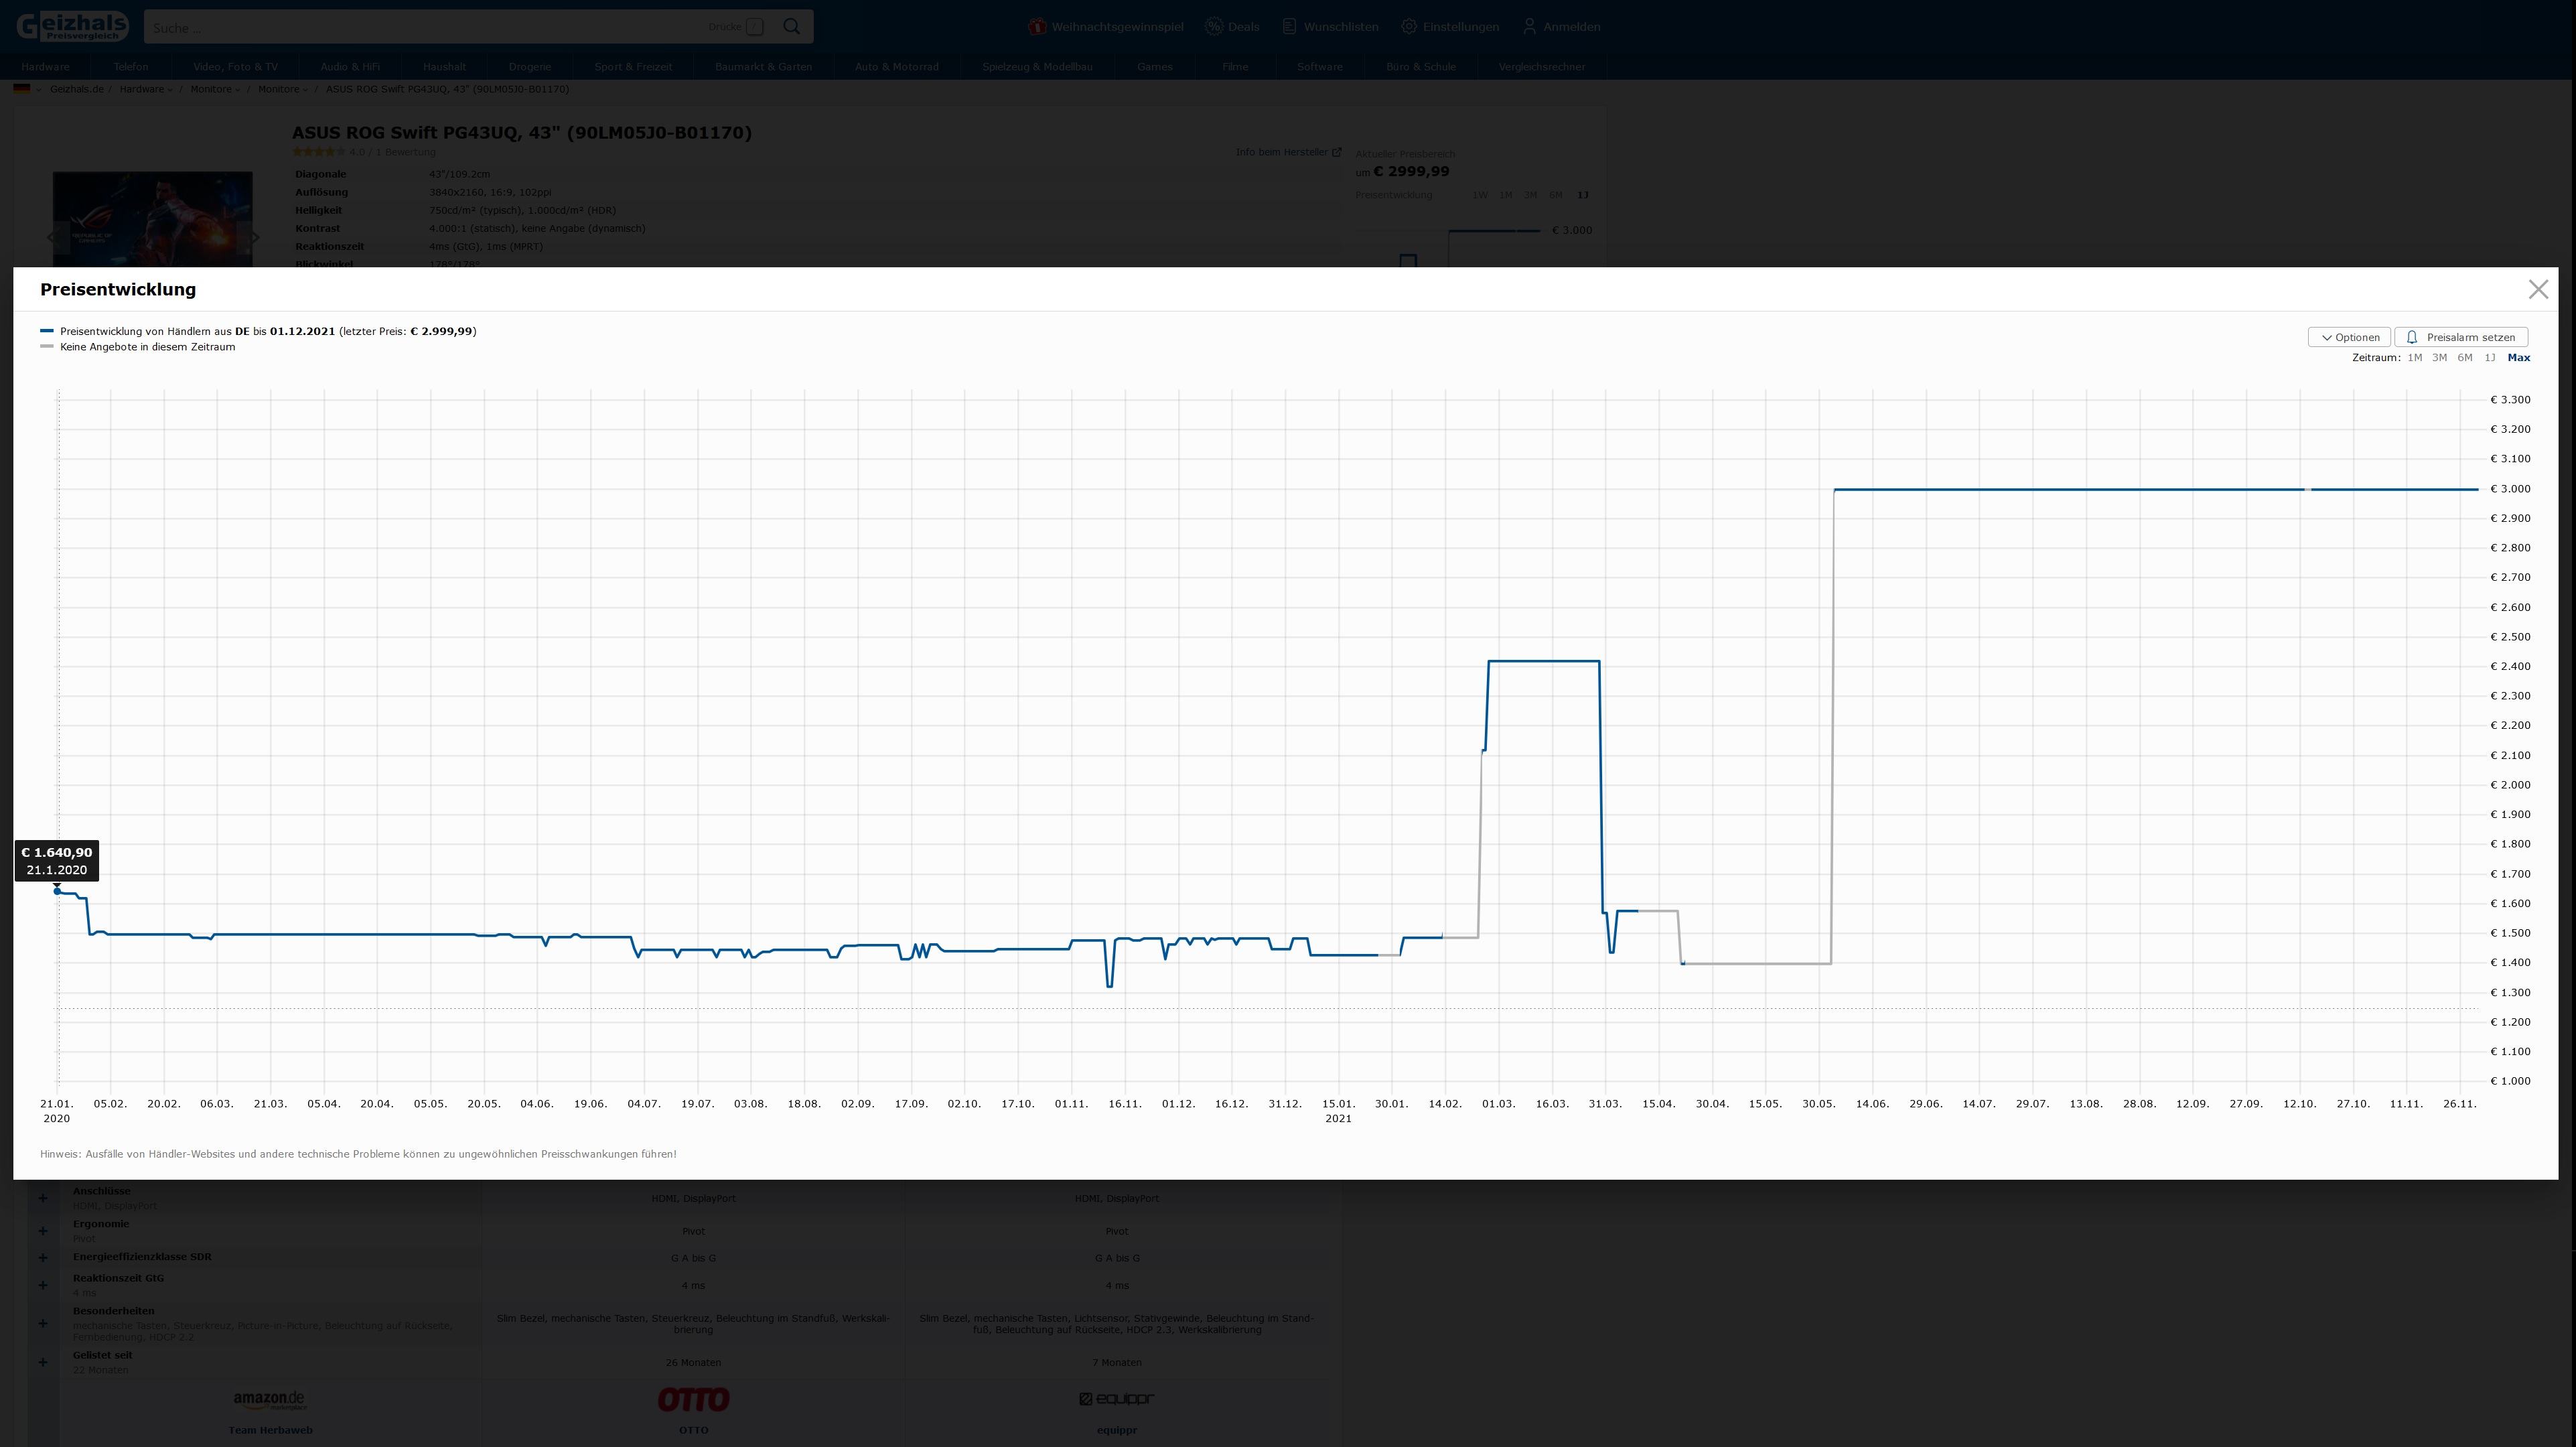The image size is (2576, 1447).
Task: Click the Geizhals logo
Action: 72,27
